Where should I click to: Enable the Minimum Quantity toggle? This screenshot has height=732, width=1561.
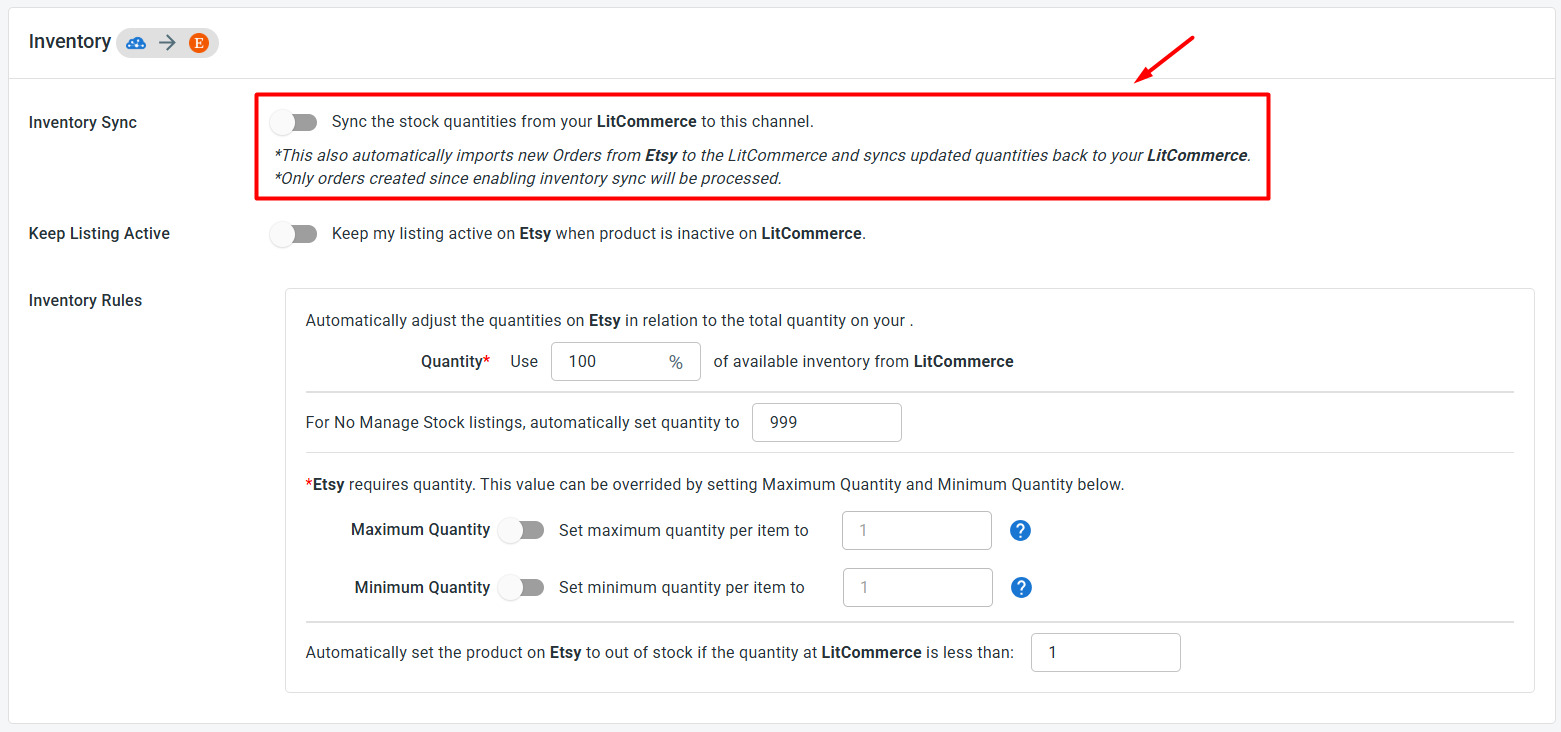click(x=521, y=587)
